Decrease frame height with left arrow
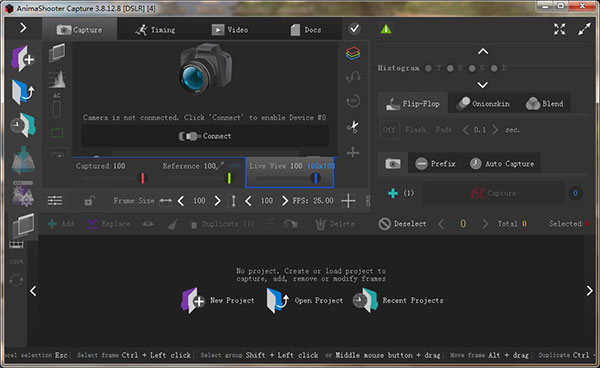 248,200
